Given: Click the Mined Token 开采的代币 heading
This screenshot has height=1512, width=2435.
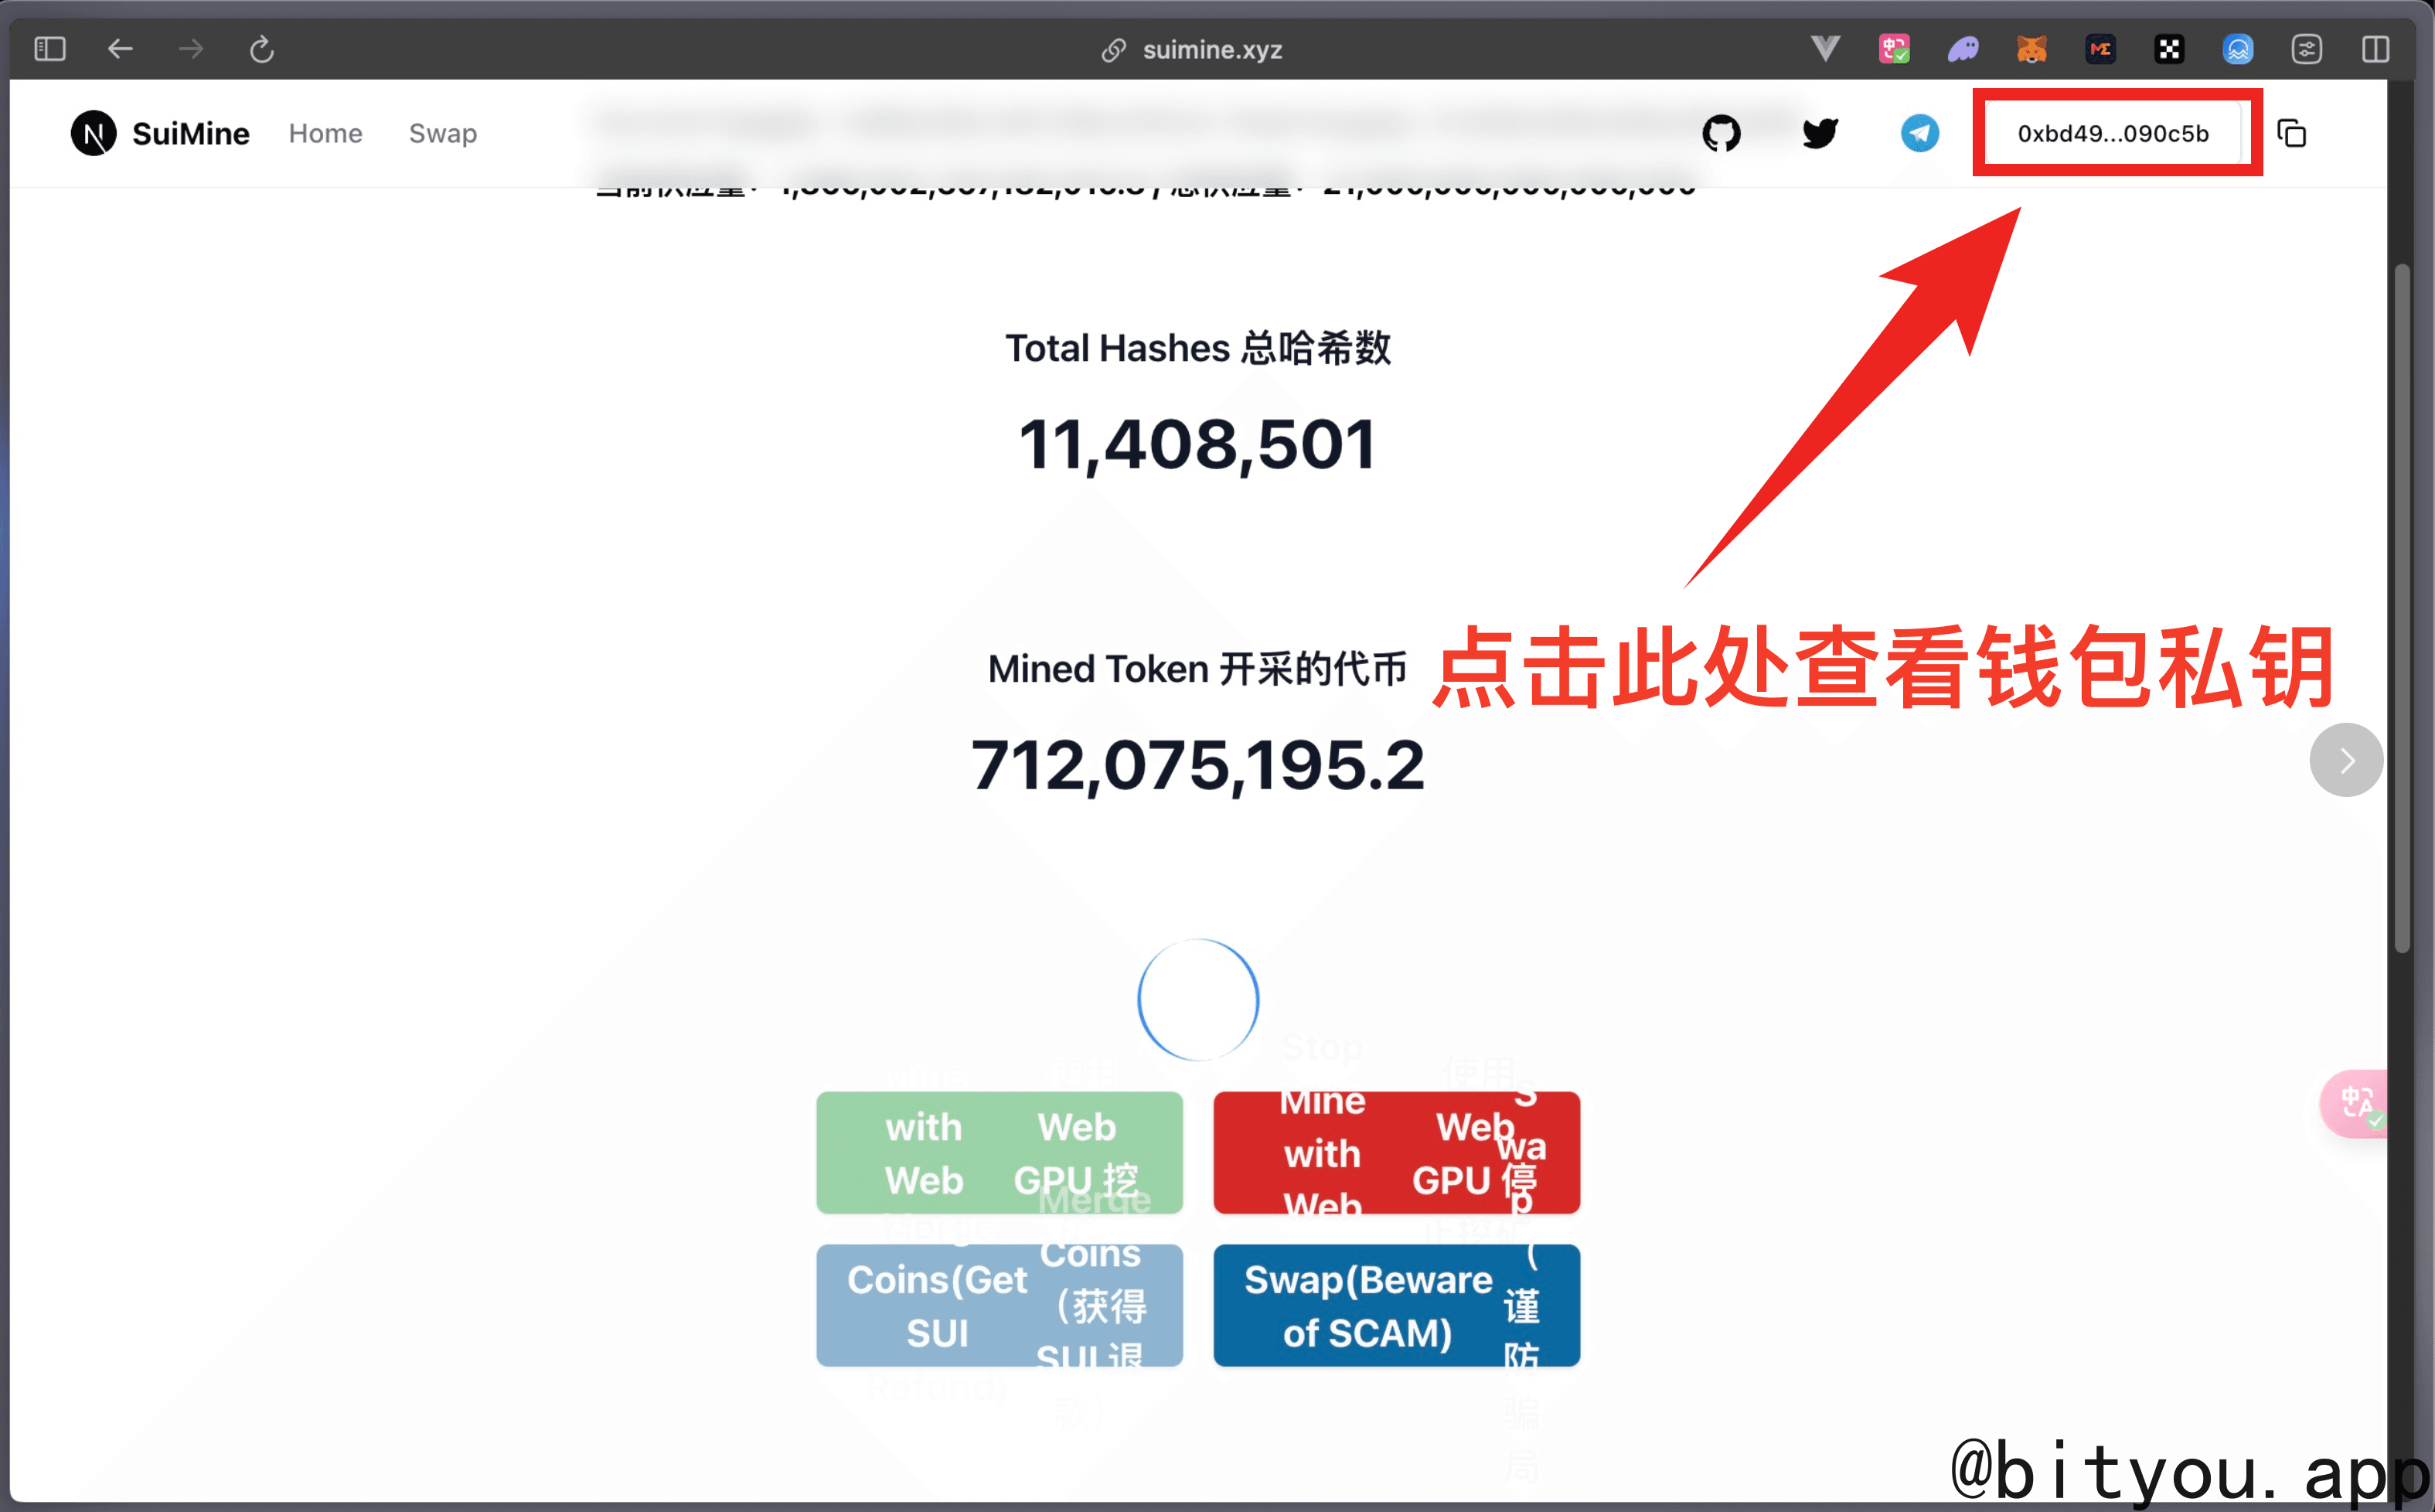Looking at the screenshot, I should click(1197, 668).
